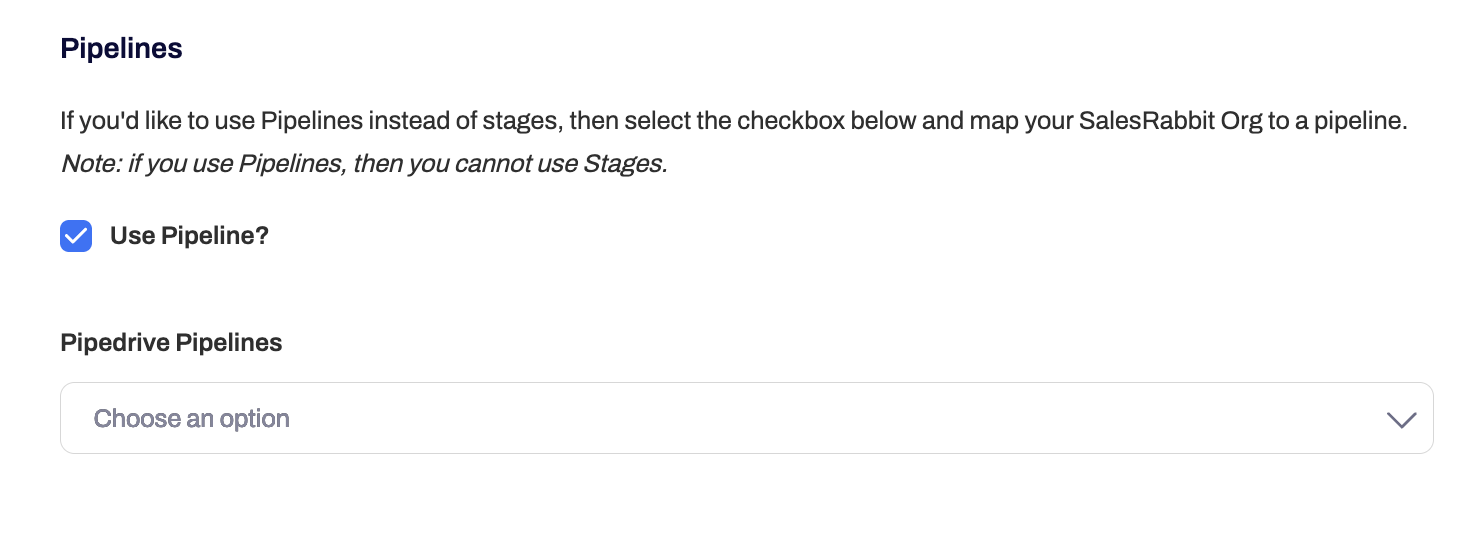Viewport: 1478px width, 536px height.
Task: Click the "Use Pipeline?" label text
Action: tap(189, 236)
